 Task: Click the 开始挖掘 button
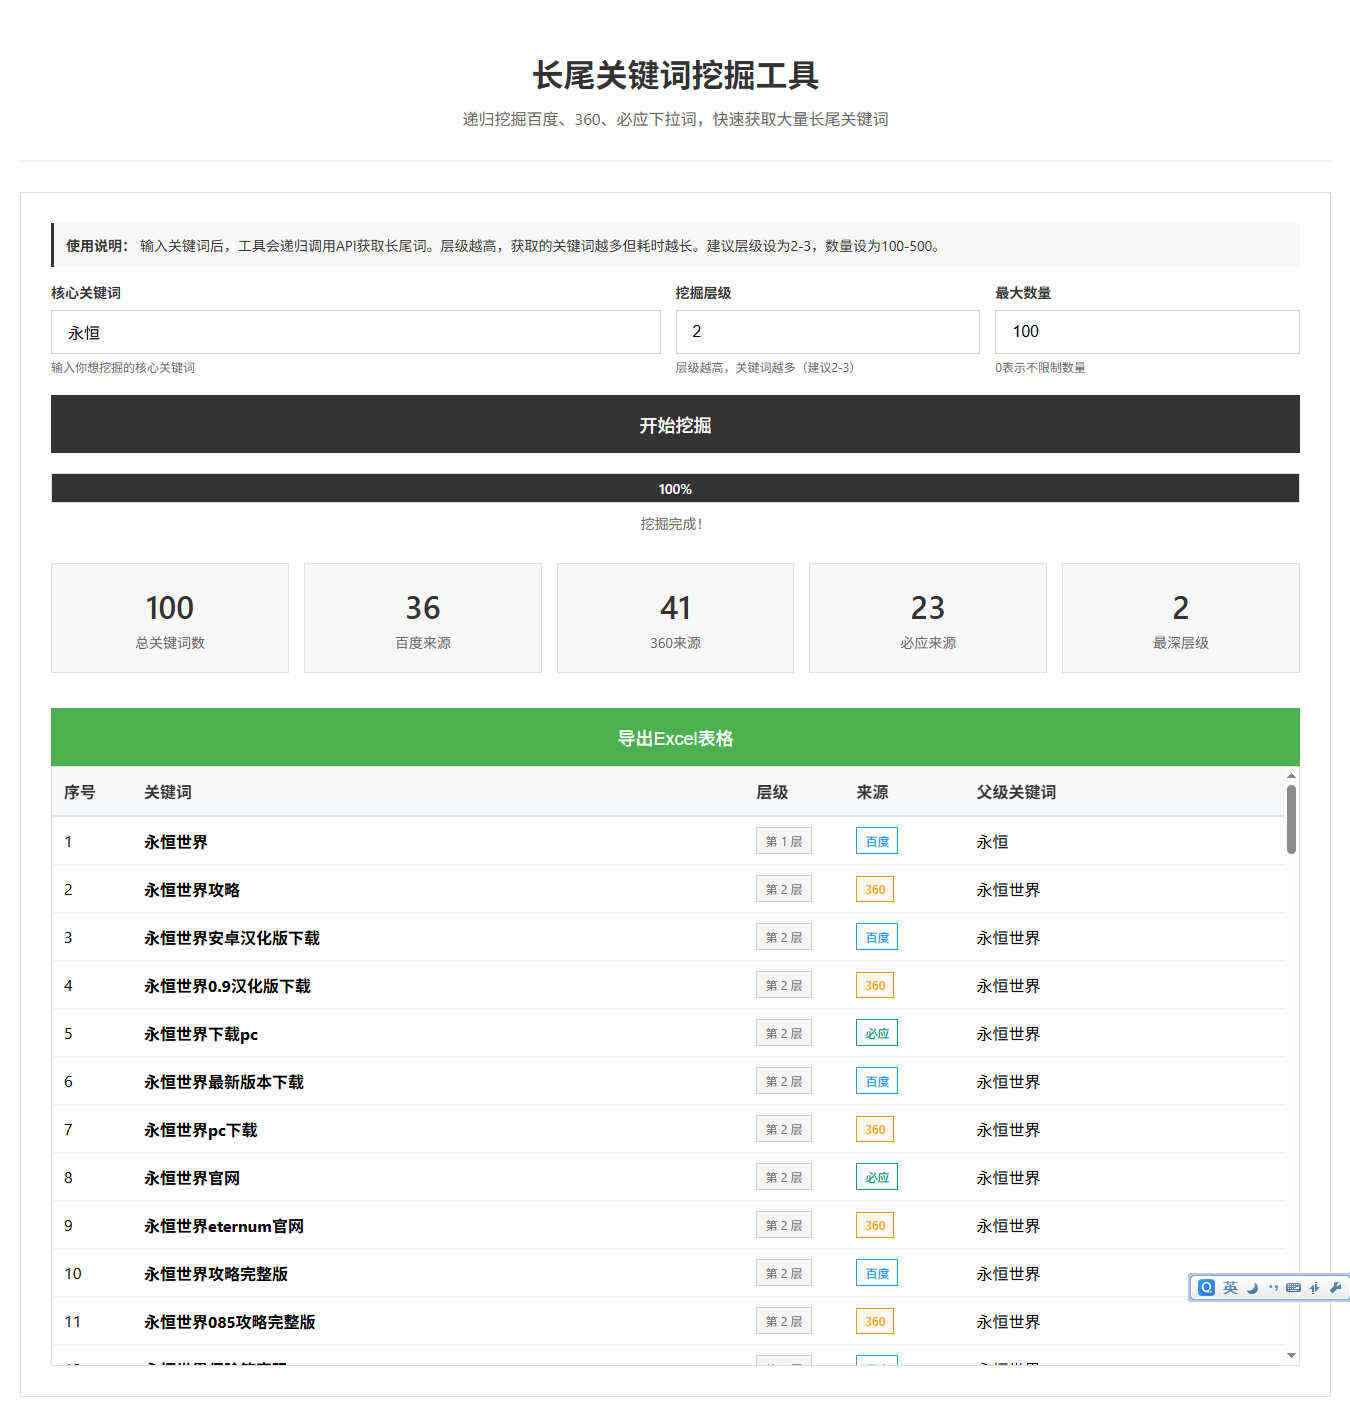675,424
